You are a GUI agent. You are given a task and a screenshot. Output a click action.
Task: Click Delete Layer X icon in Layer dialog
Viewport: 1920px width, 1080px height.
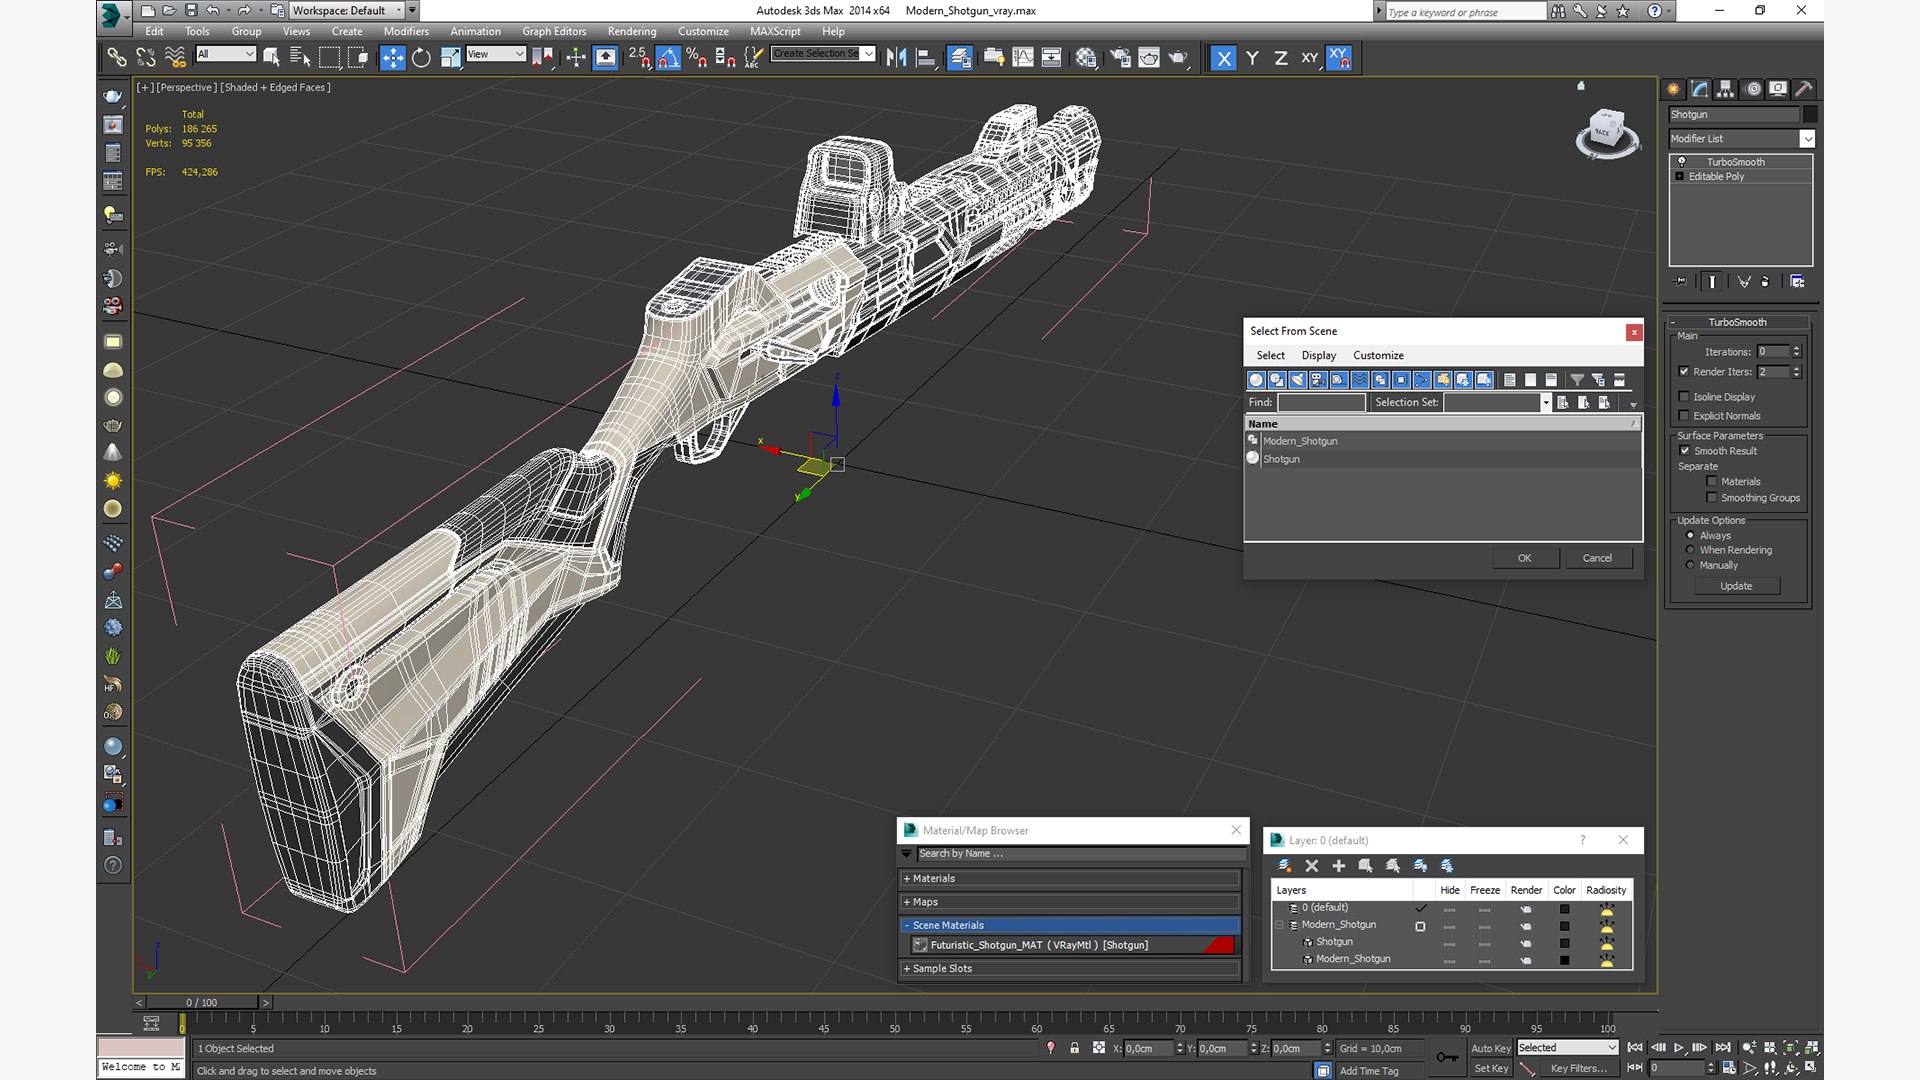1312,866
